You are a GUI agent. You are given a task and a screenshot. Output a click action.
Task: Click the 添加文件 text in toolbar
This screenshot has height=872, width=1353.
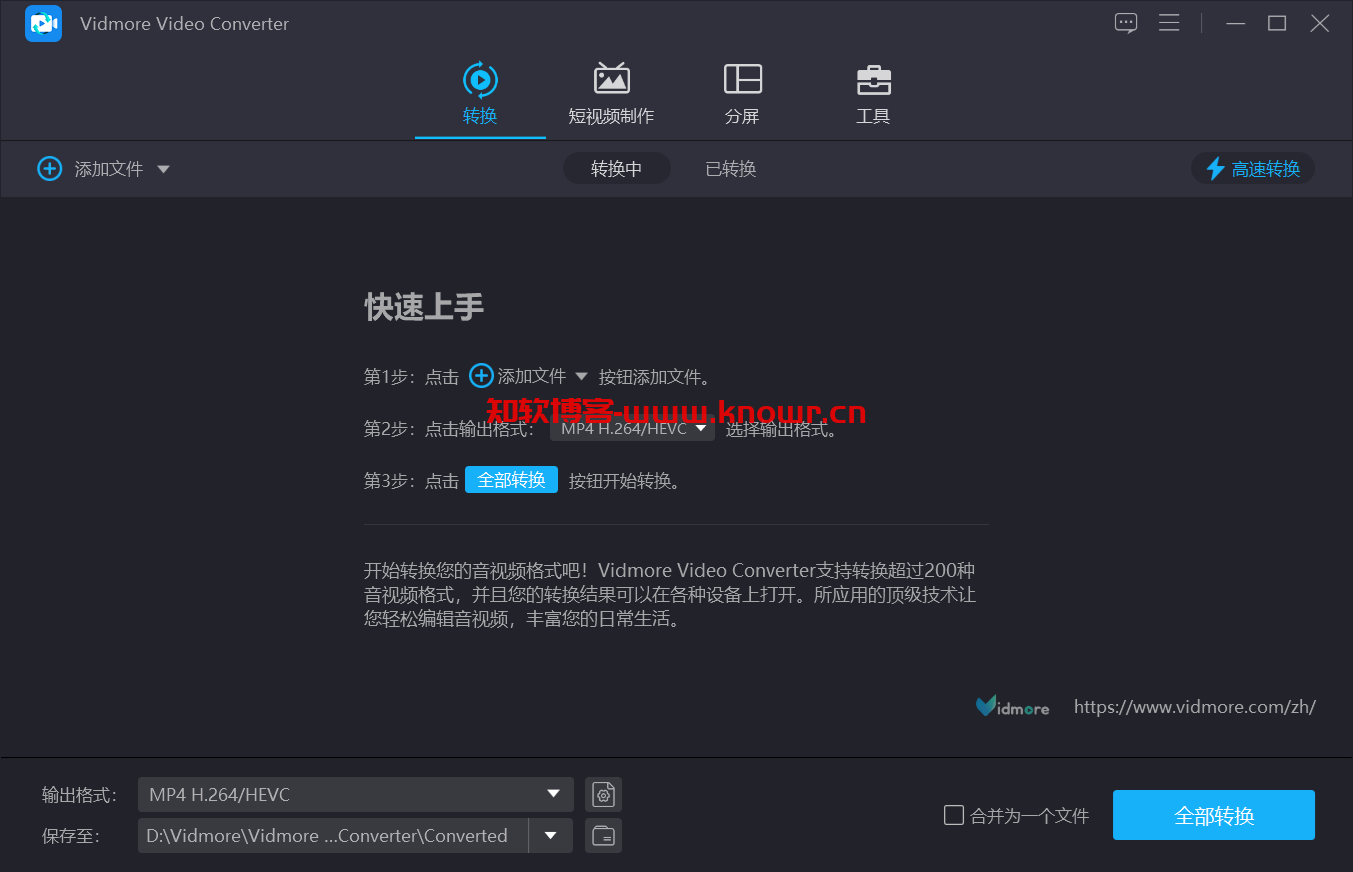pyautogui.click(x=109, y=169)
